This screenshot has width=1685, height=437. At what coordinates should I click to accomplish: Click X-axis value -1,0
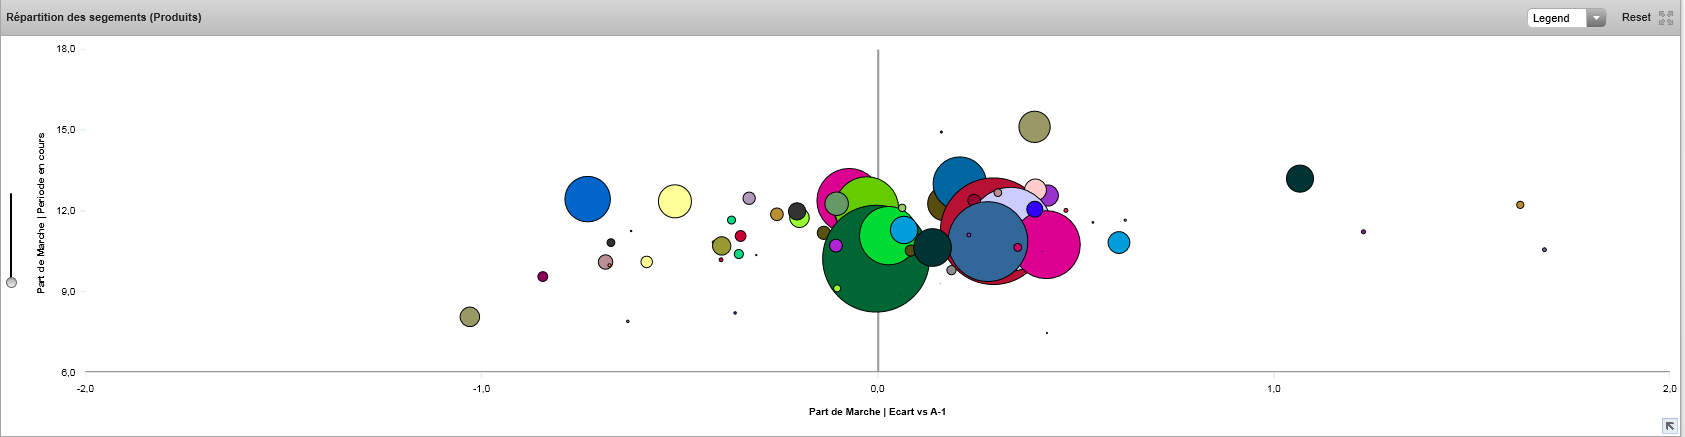click(481, 389)
